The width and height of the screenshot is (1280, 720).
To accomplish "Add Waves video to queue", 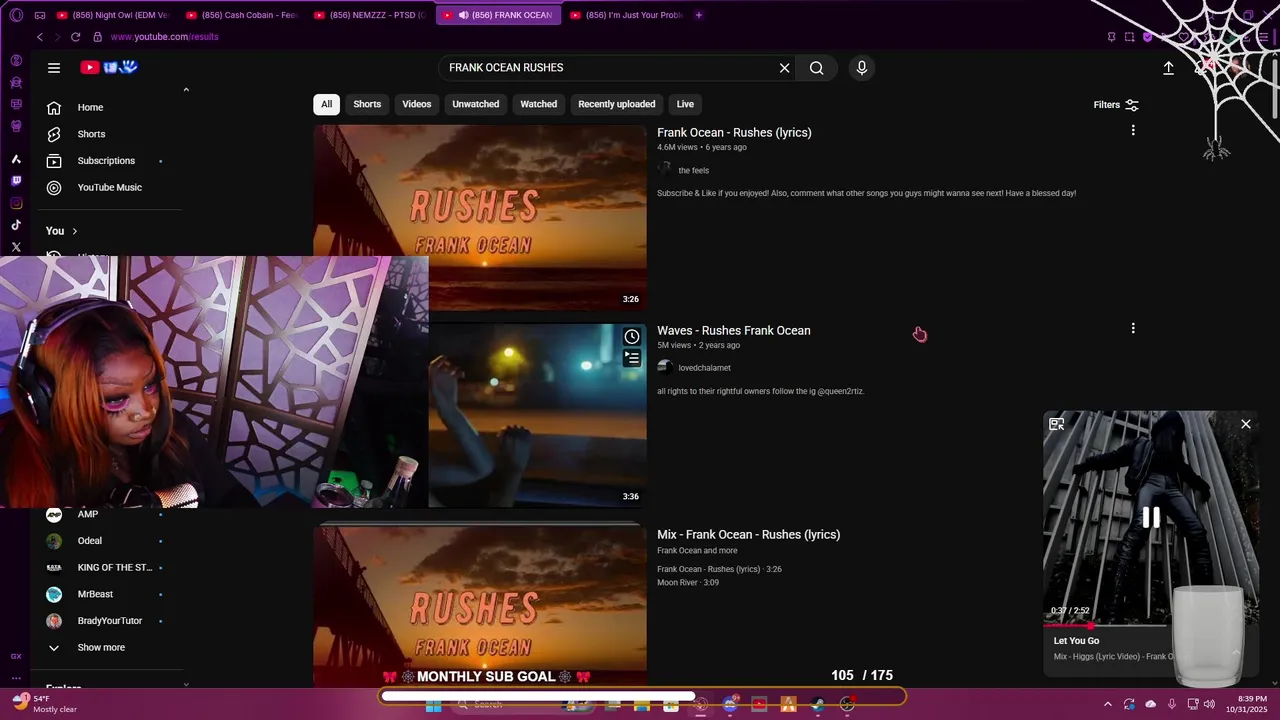I will point(632,358).
